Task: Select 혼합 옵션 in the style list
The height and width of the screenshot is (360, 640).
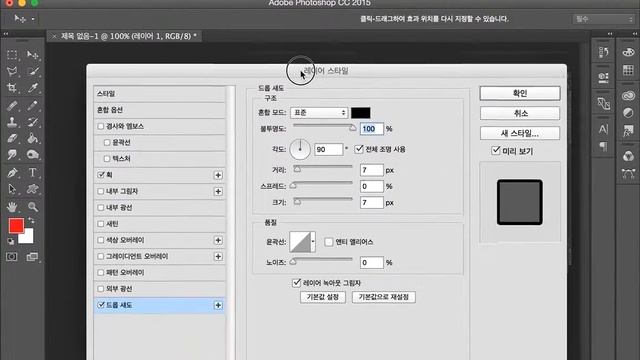Action: 160,110
